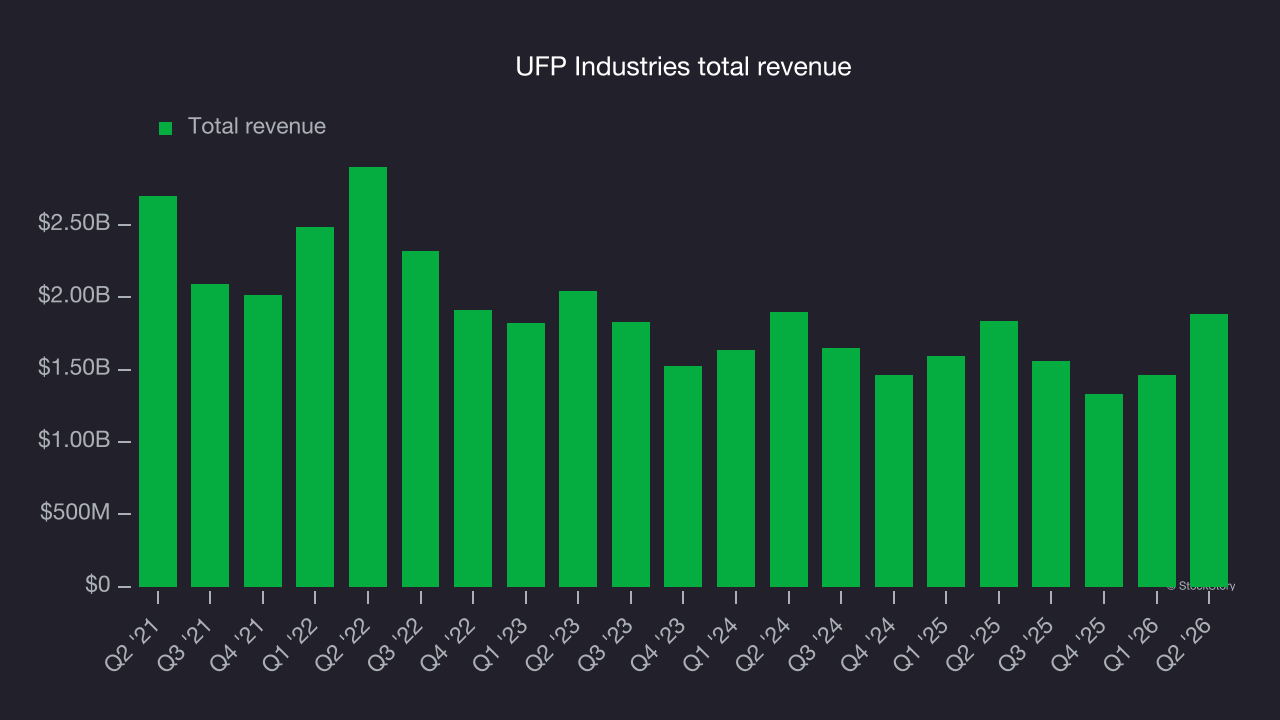Viewport: 1280px width, 720px height.
Task: Click the revenue bar for Q2 '21
Action: (158, 391)
